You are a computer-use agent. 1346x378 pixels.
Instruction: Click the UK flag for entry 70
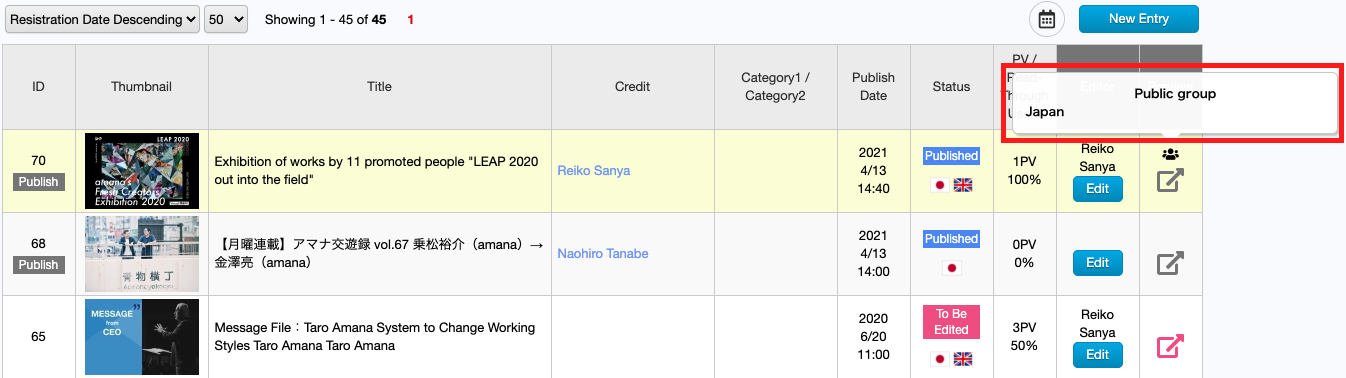(963, 185)
